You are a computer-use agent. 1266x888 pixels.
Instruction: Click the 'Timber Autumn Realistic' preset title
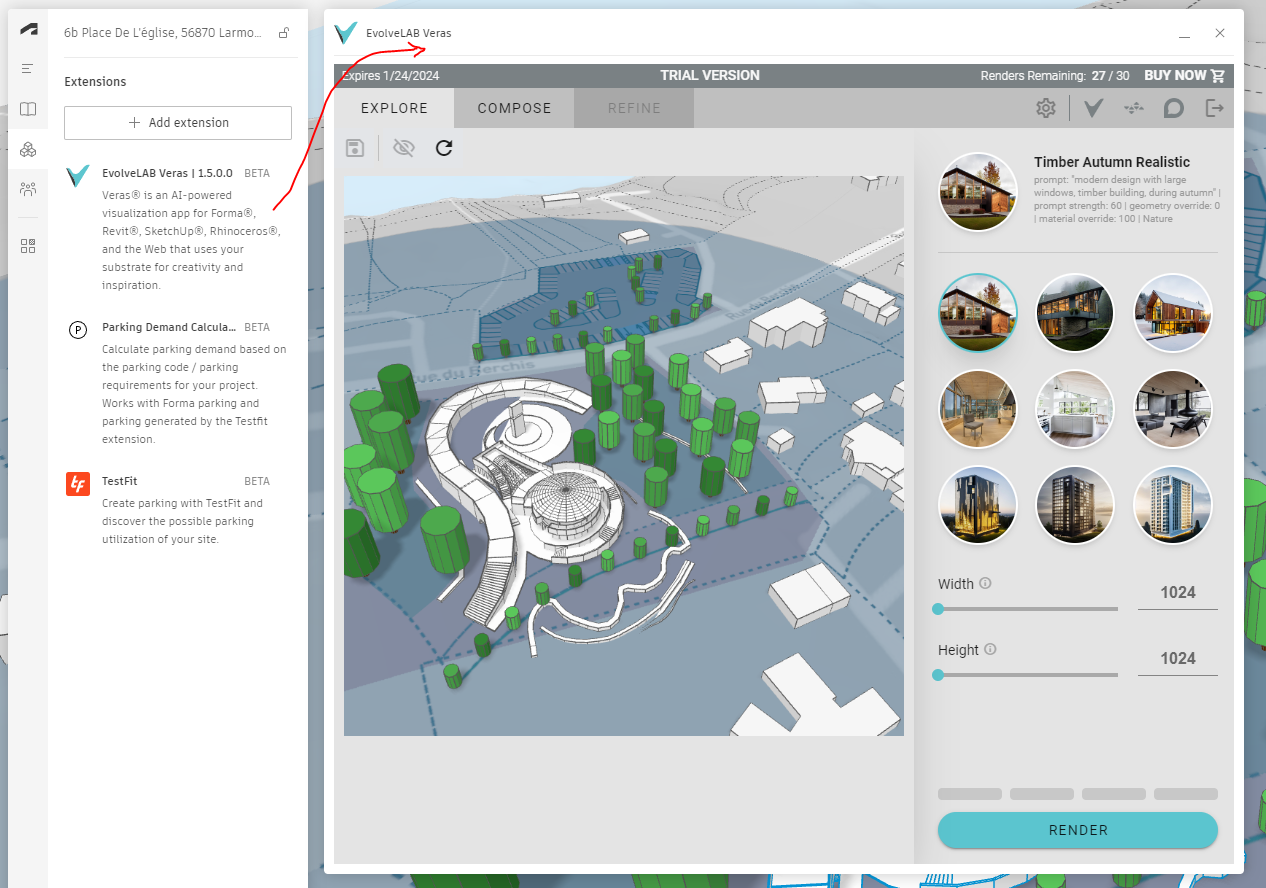click(1112, 162)
